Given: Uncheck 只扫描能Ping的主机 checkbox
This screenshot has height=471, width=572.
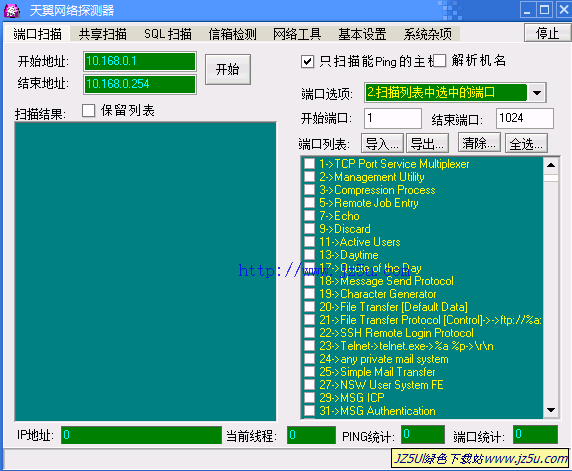Looking at the screenshot, I should (x=308, y=61).
